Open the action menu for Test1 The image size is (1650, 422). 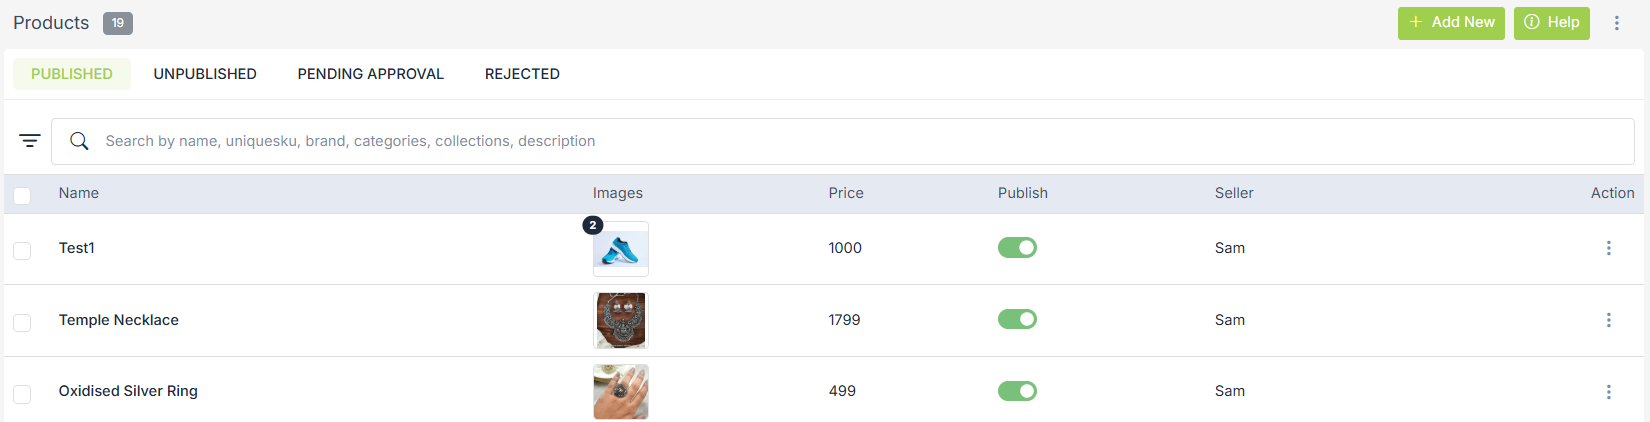1608,248
